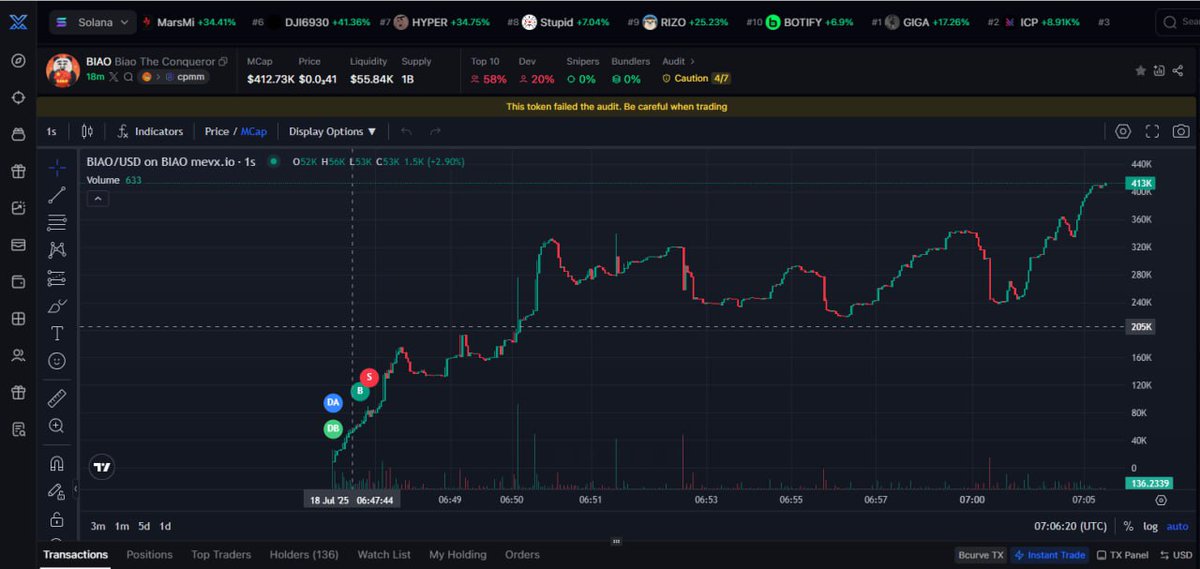Screen dimensions: 1200x569
Task: Collapse the chart legend with chevron
Action: [x=98, y=199]
